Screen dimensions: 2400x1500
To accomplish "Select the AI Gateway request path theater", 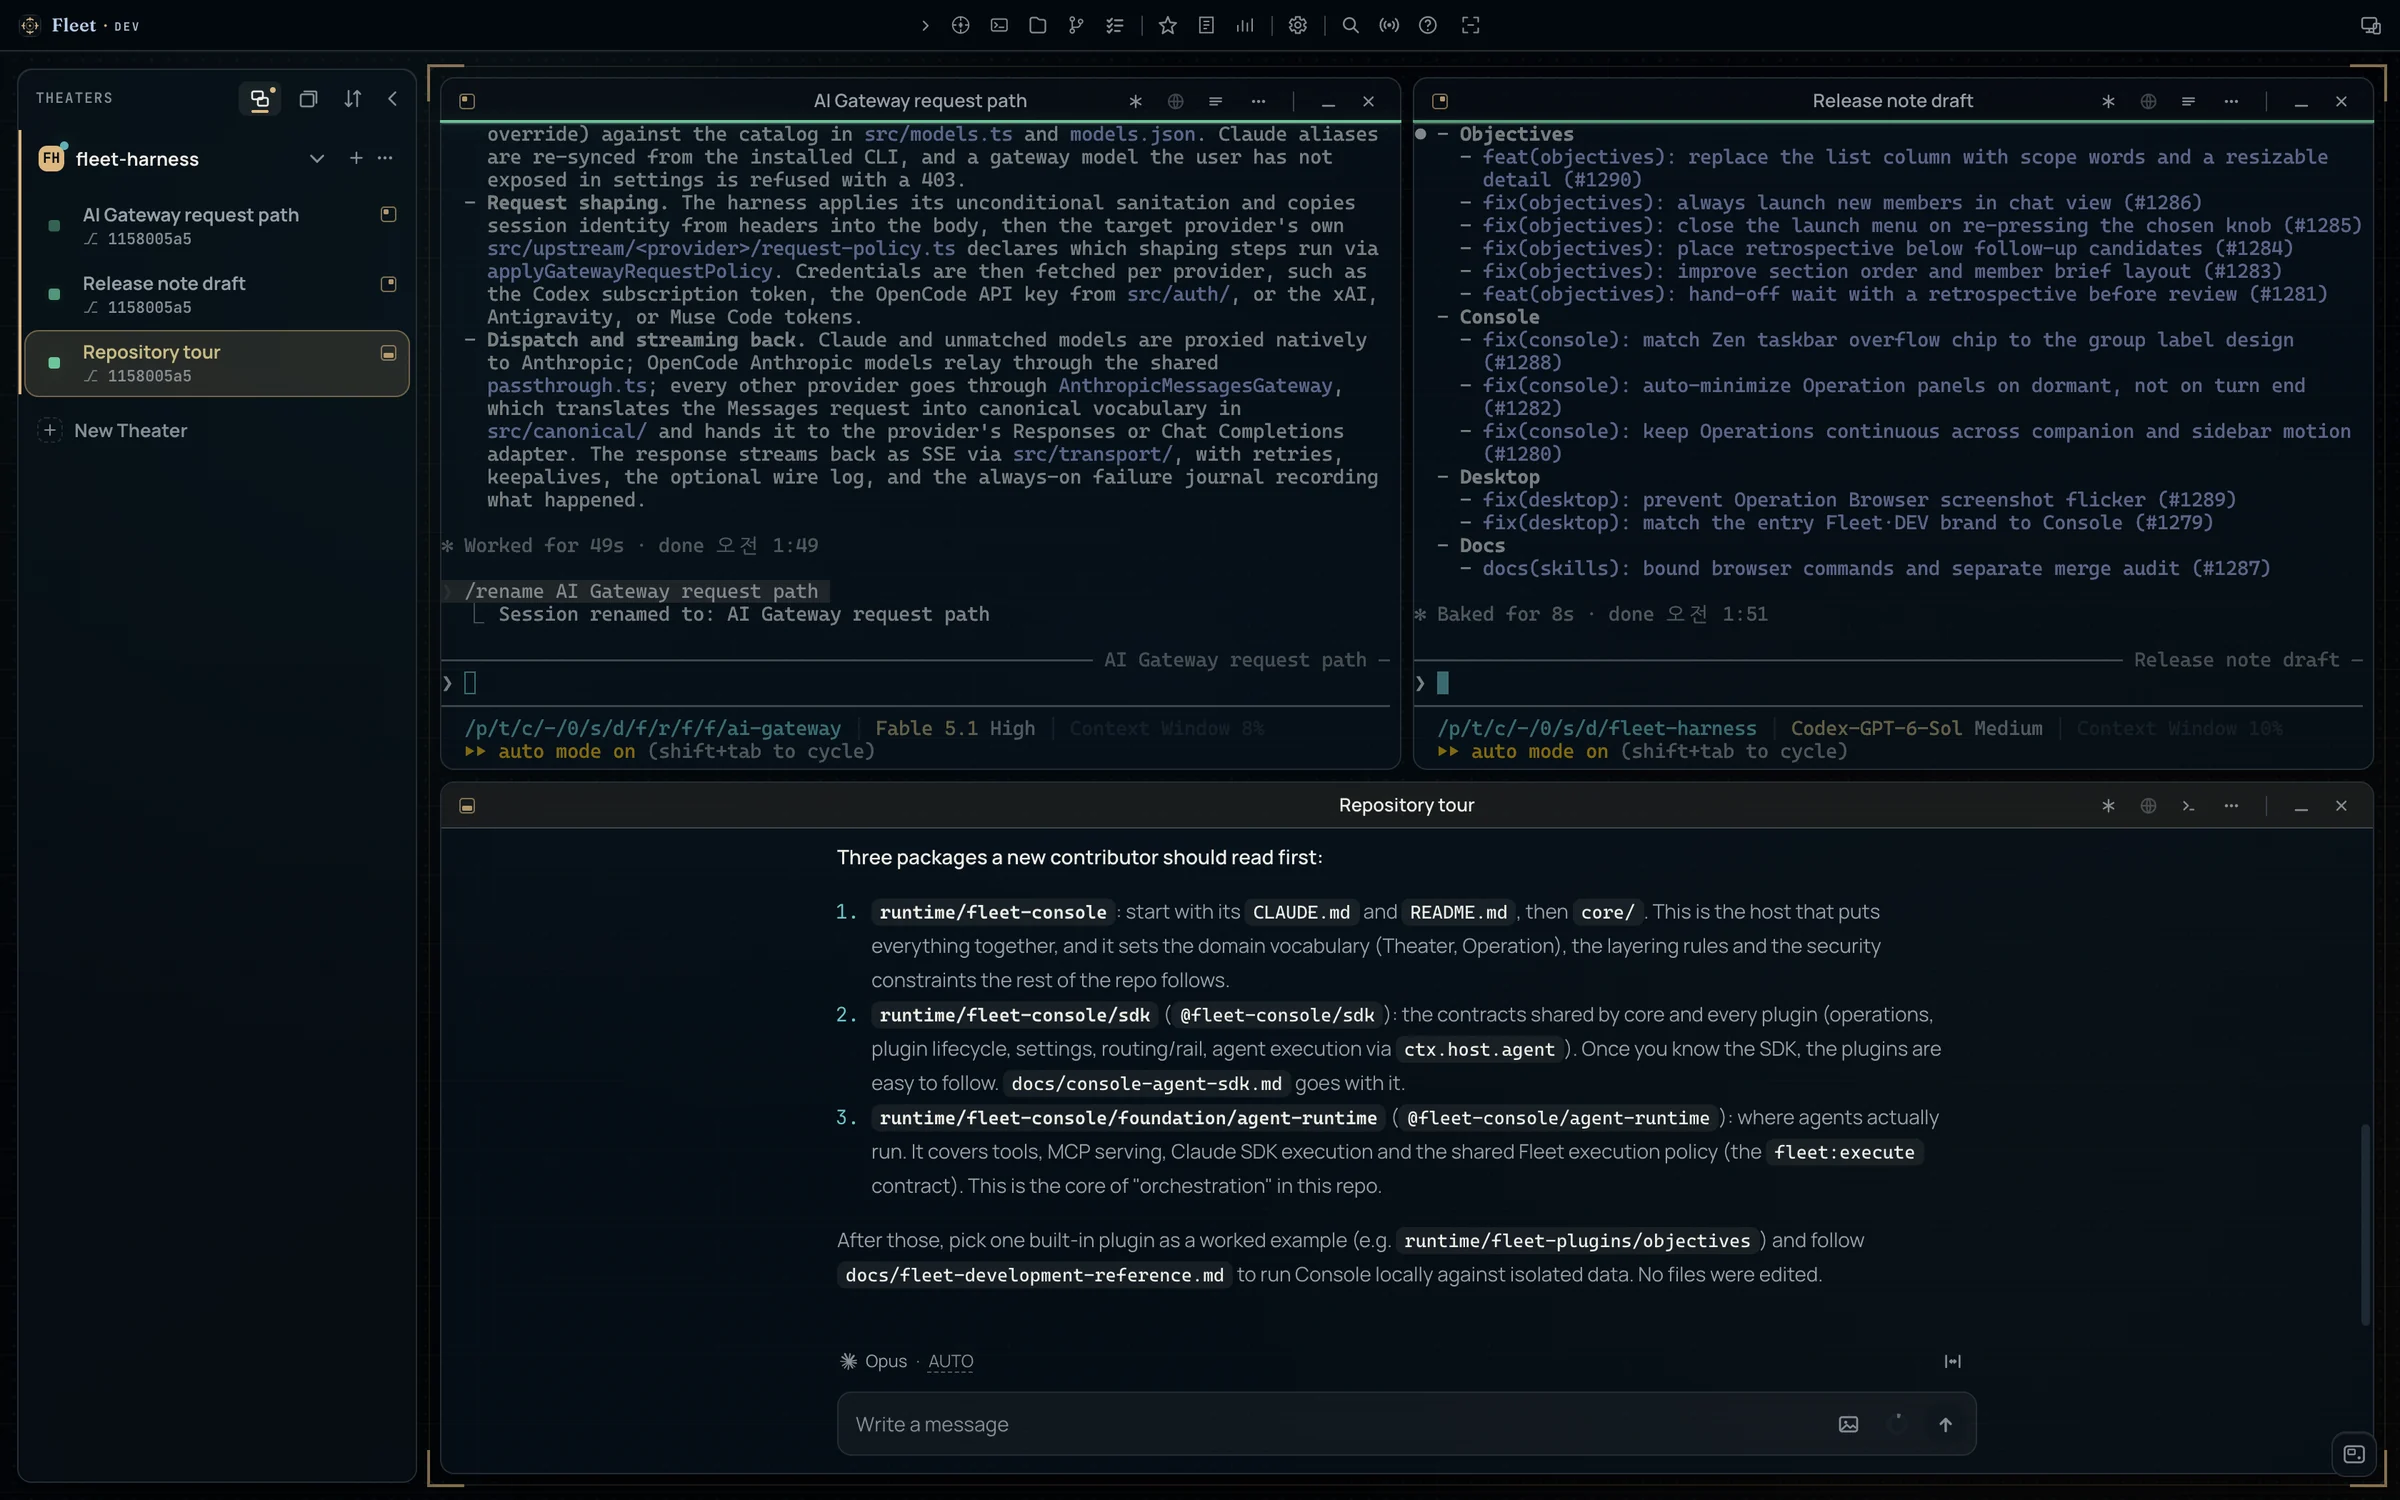I will (x=216, y=226).
